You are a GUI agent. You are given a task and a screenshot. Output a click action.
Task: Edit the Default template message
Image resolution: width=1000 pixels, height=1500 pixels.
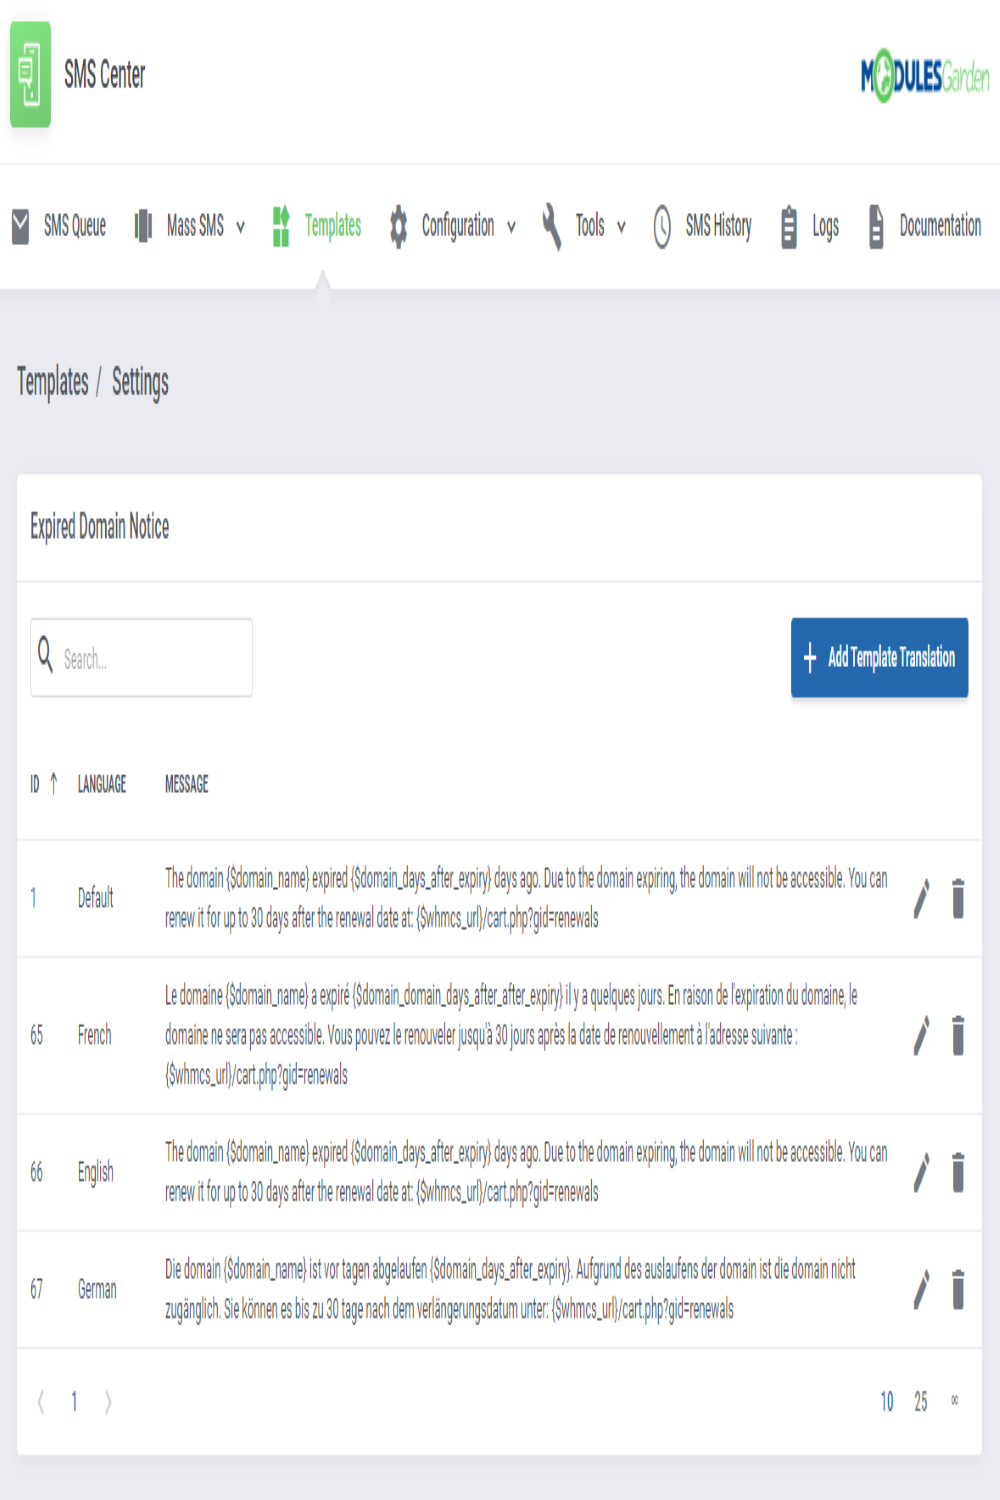[x=921, y=898]
